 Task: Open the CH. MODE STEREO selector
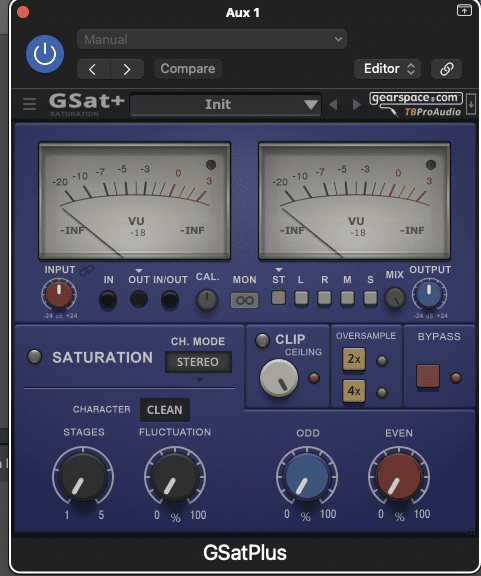click(198, 362)
